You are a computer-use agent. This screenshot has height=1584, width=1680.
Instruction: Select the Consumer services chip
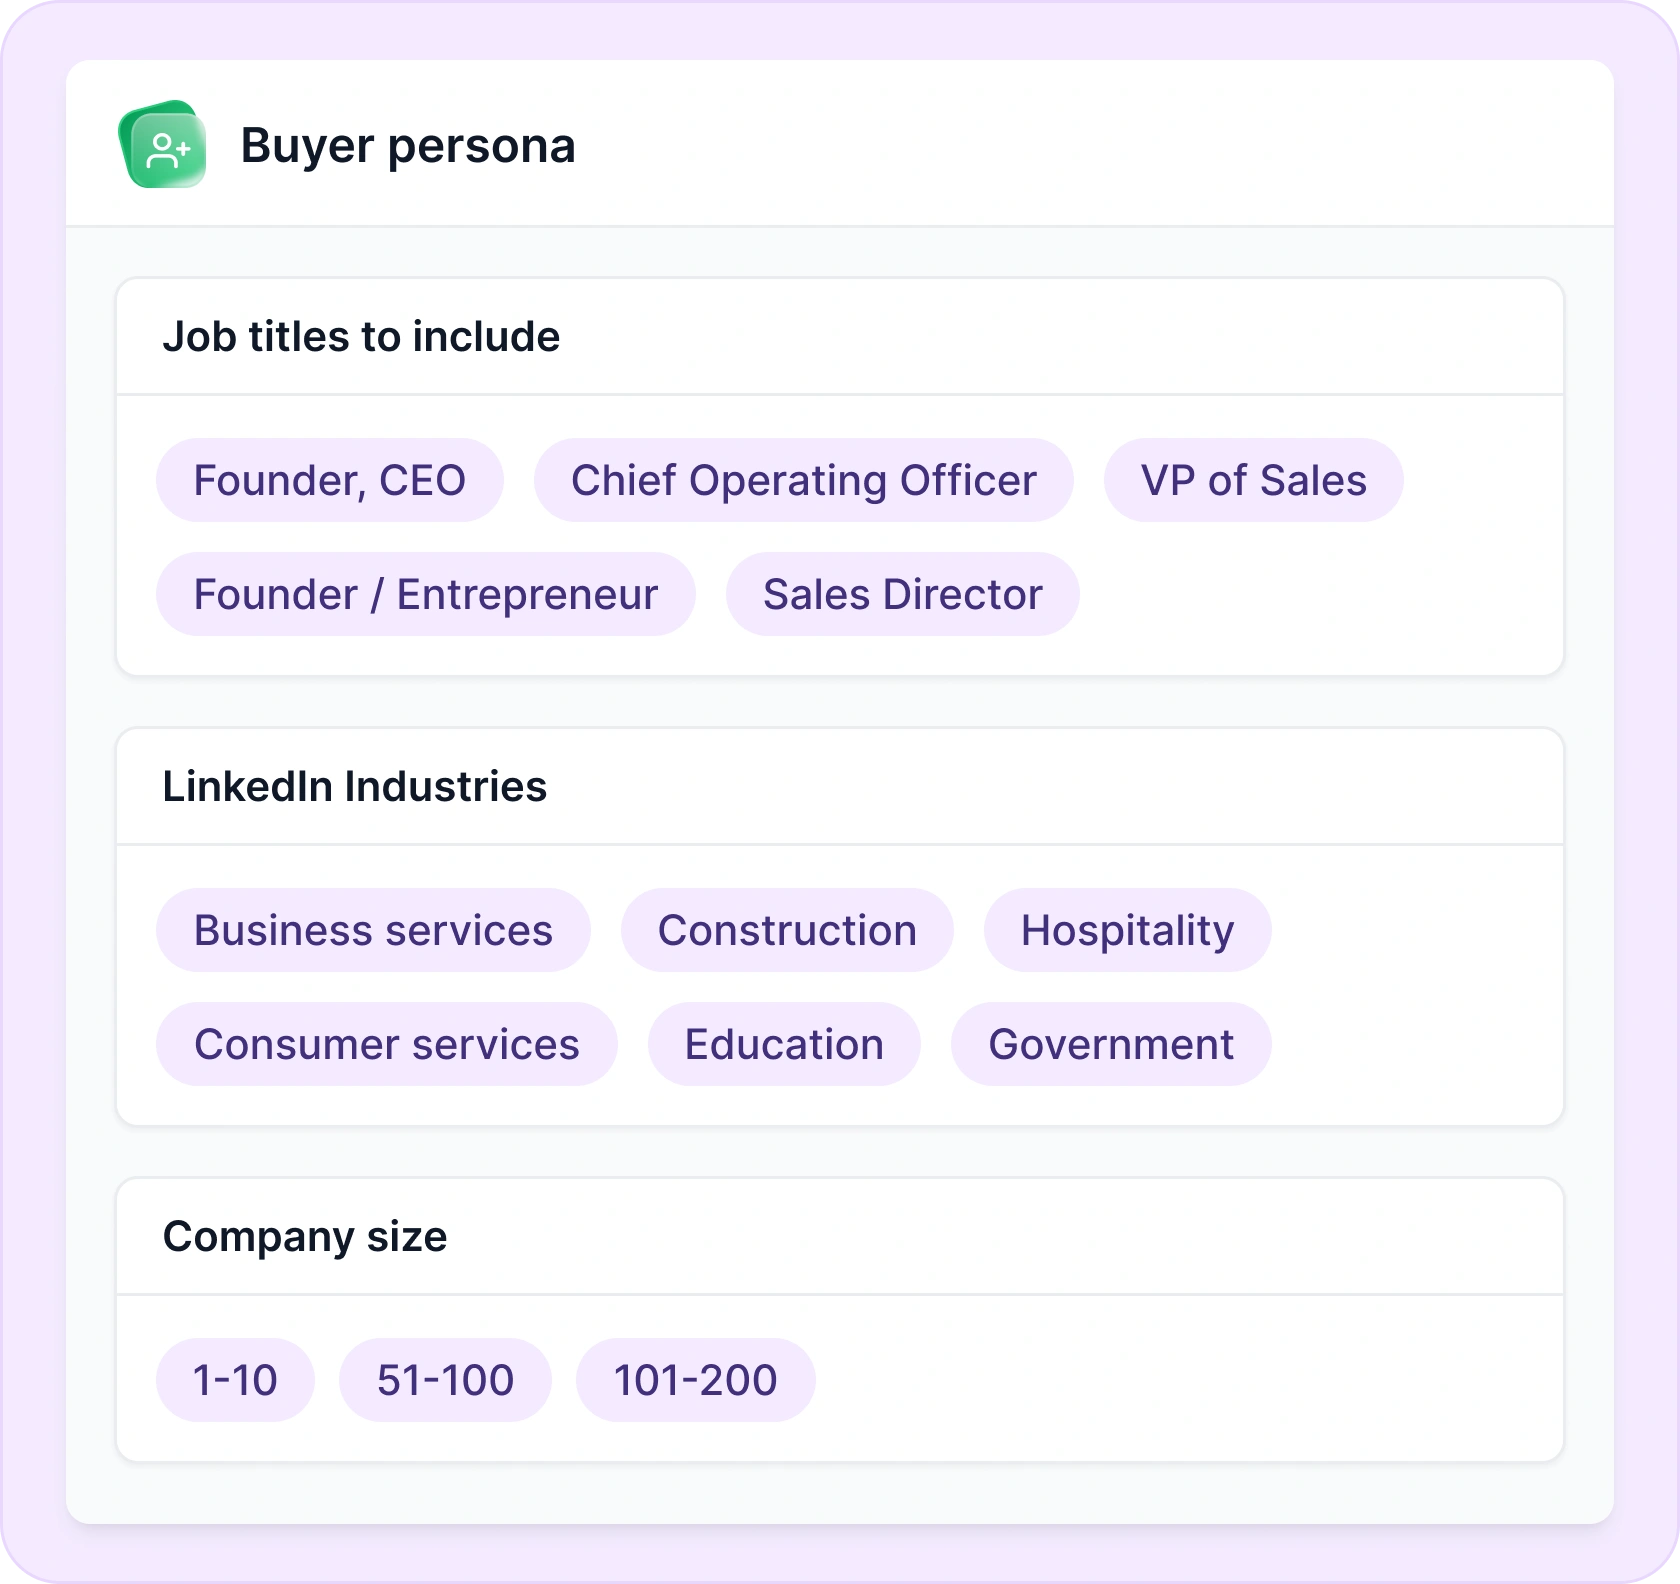click(x=386, y=1044)
